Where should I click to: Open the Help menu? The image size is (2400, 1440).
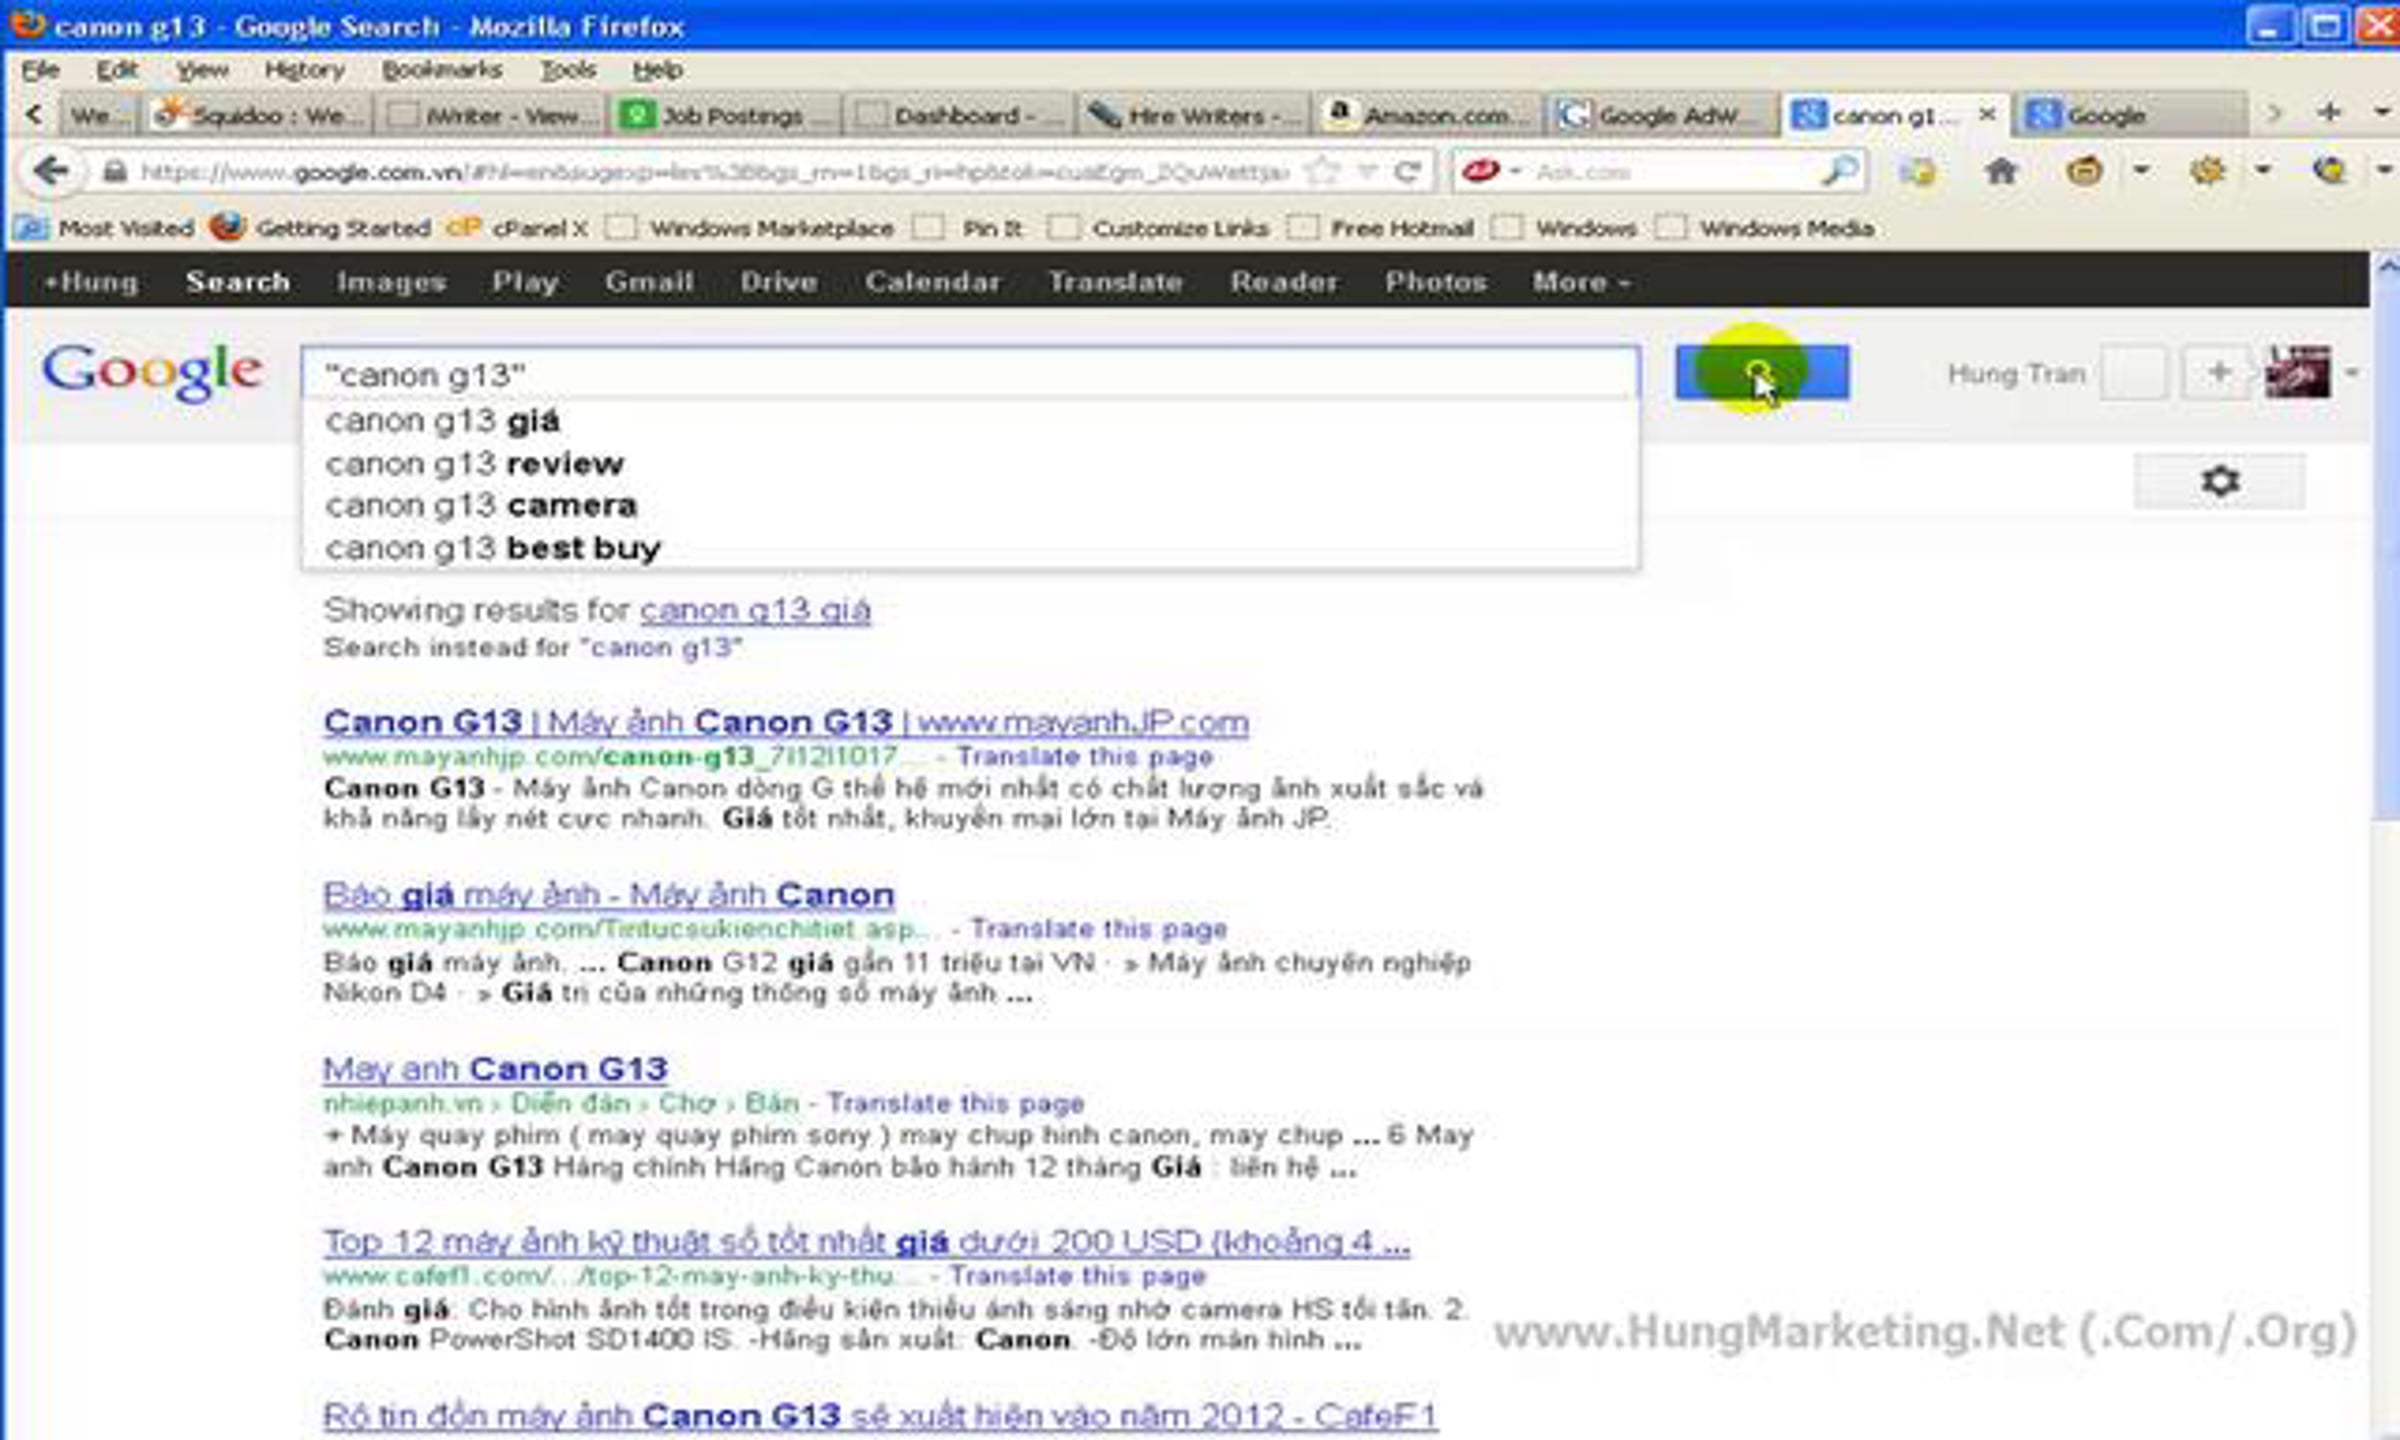pos(657,70)
